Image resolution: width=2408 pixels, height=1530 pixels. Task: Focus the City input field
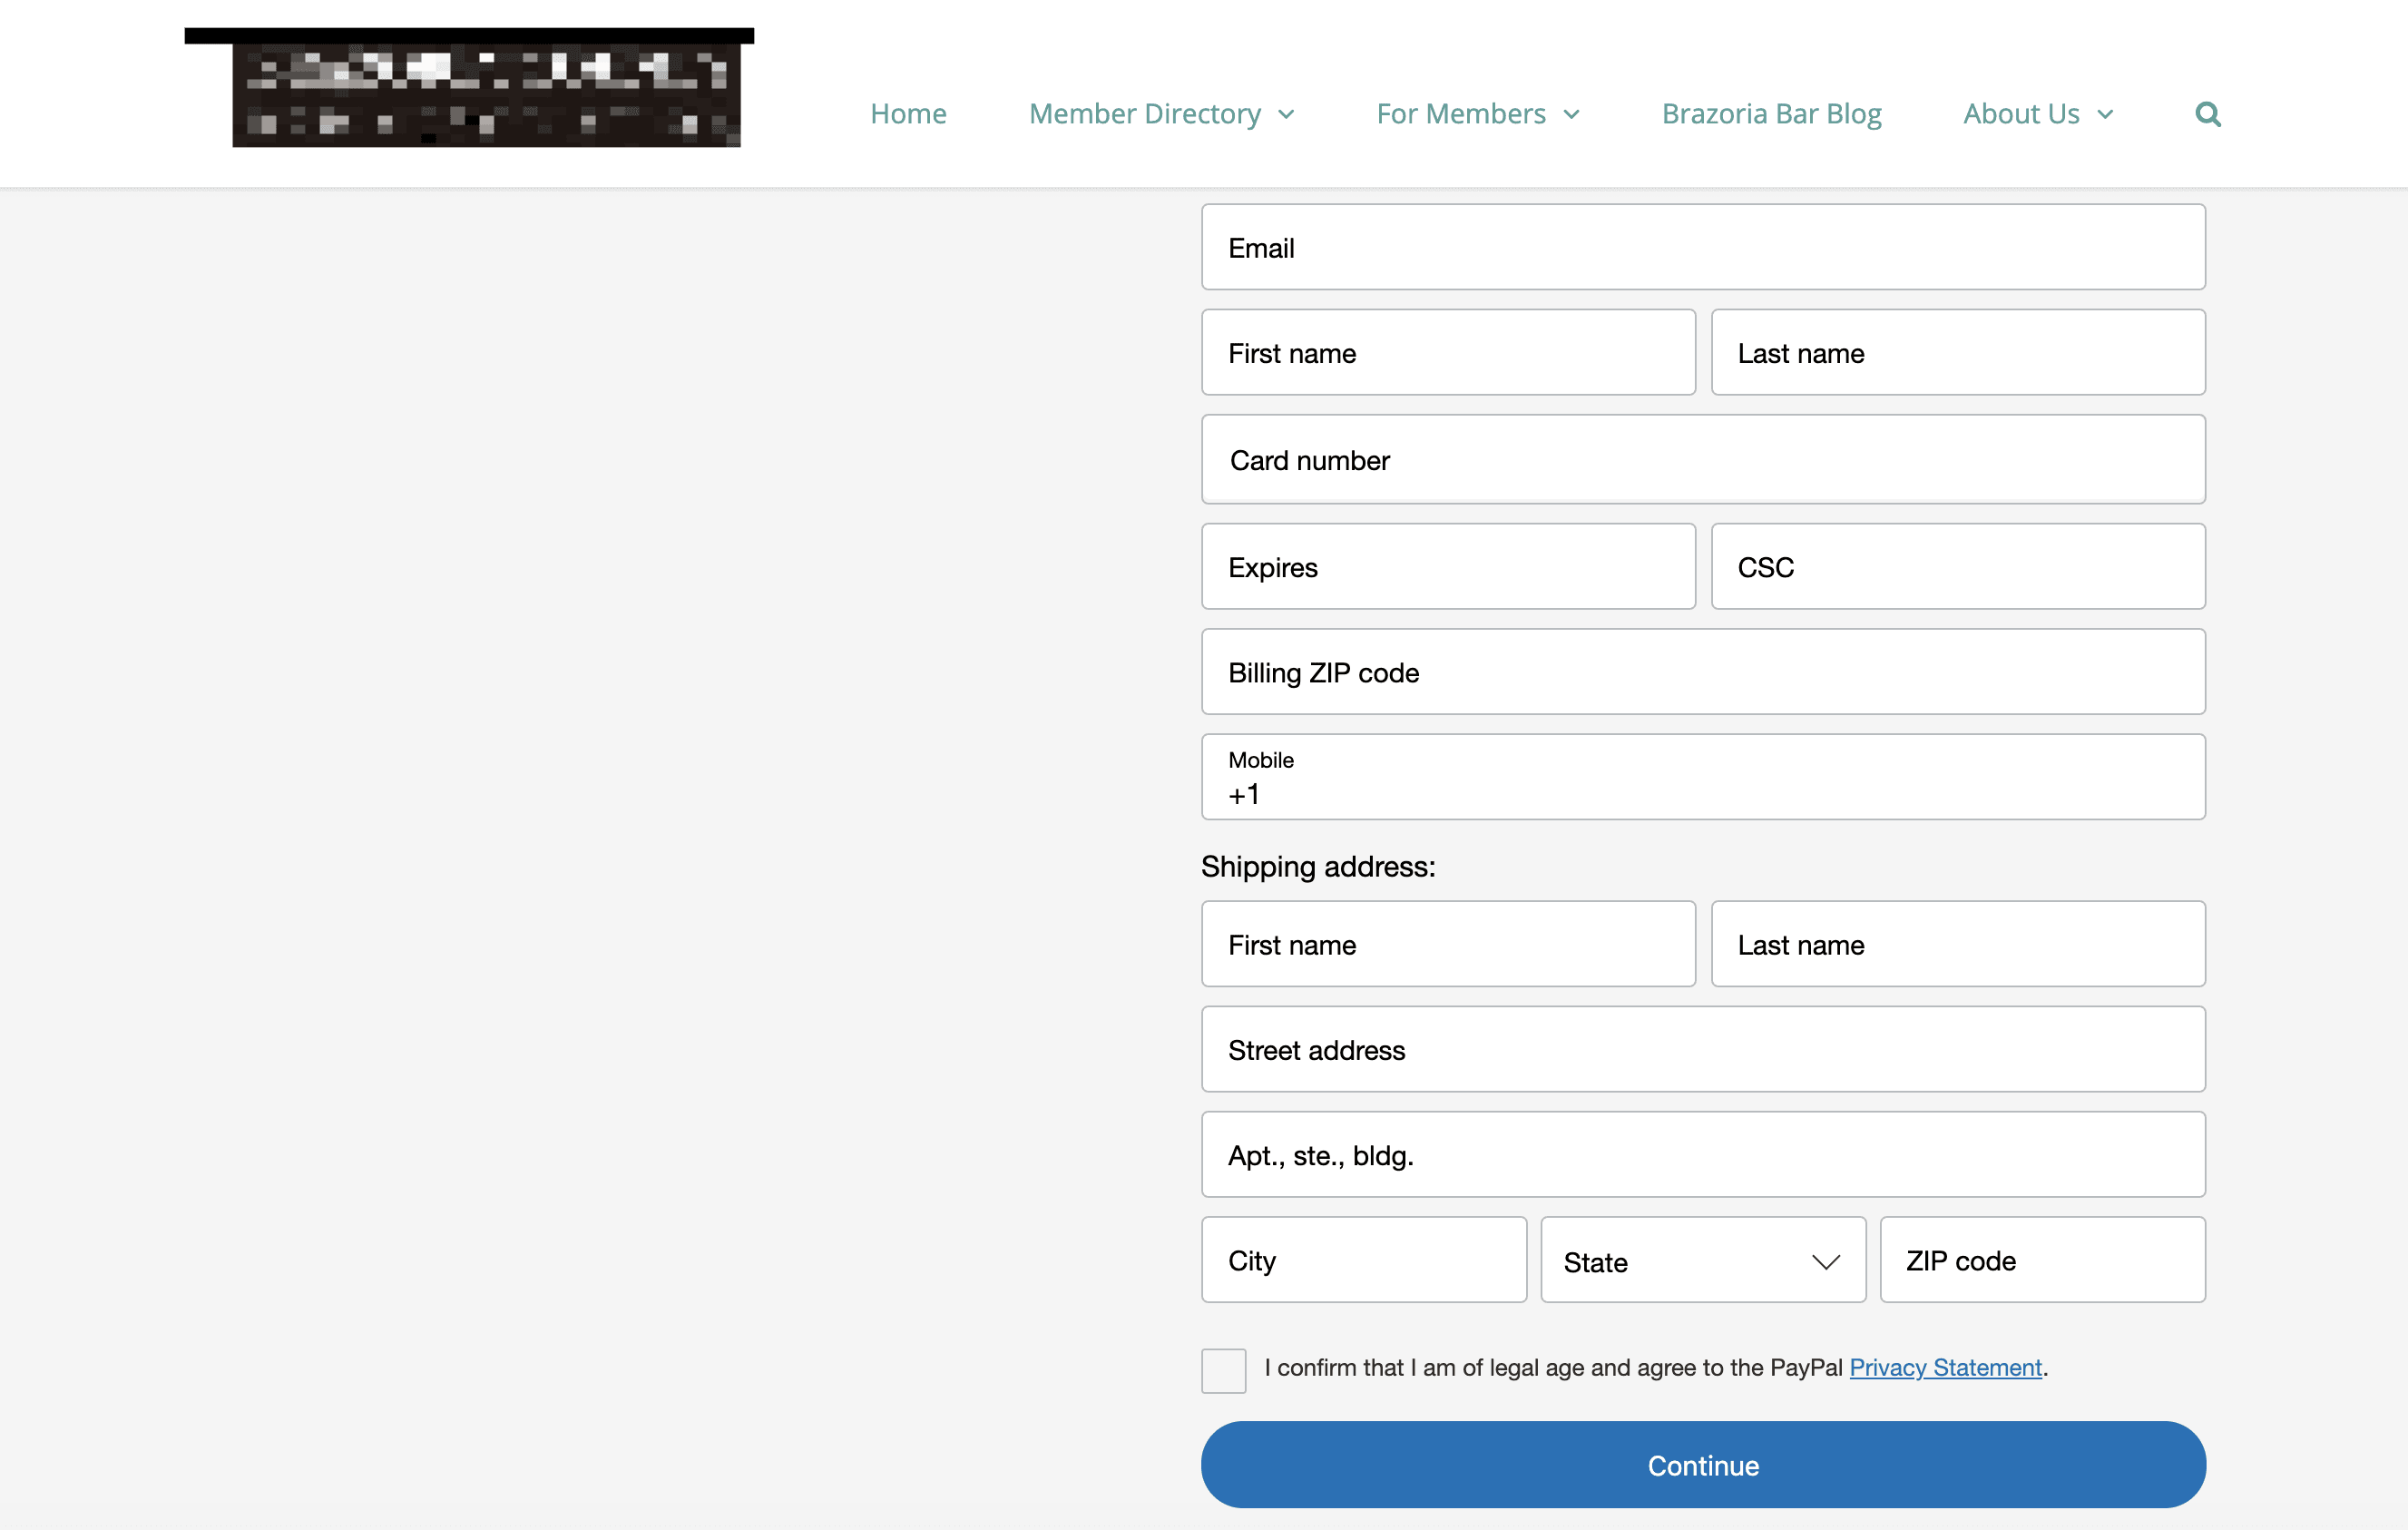point(1363,1260)
